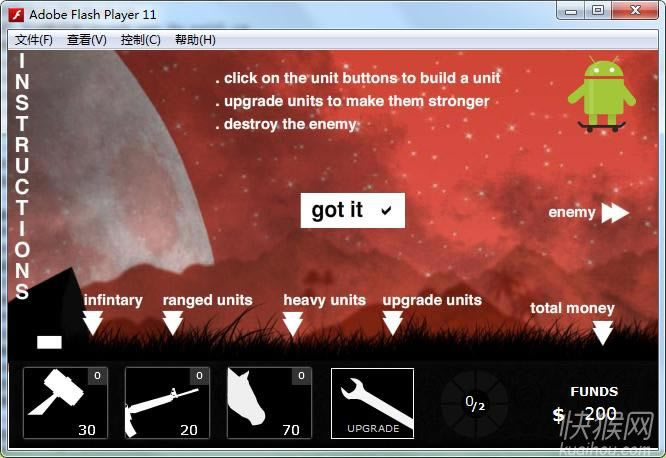Click the arrow below heavy units label
This screenshot has width=666, height=458.
tap(292, 322)
